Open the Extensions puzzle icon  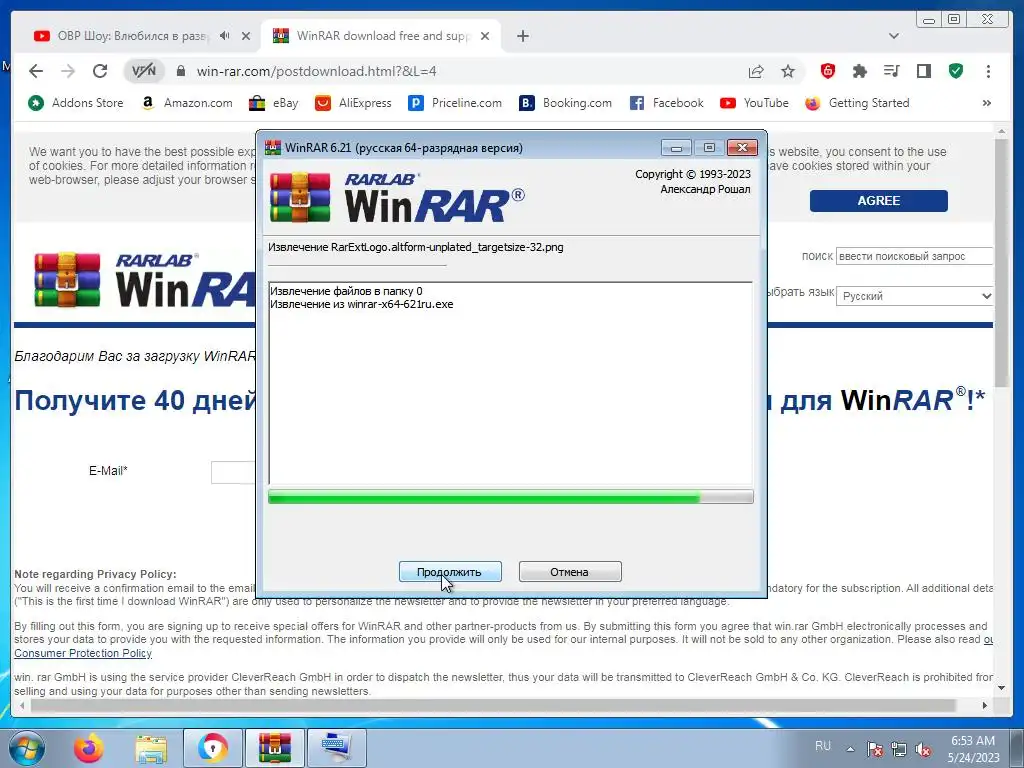859,71
